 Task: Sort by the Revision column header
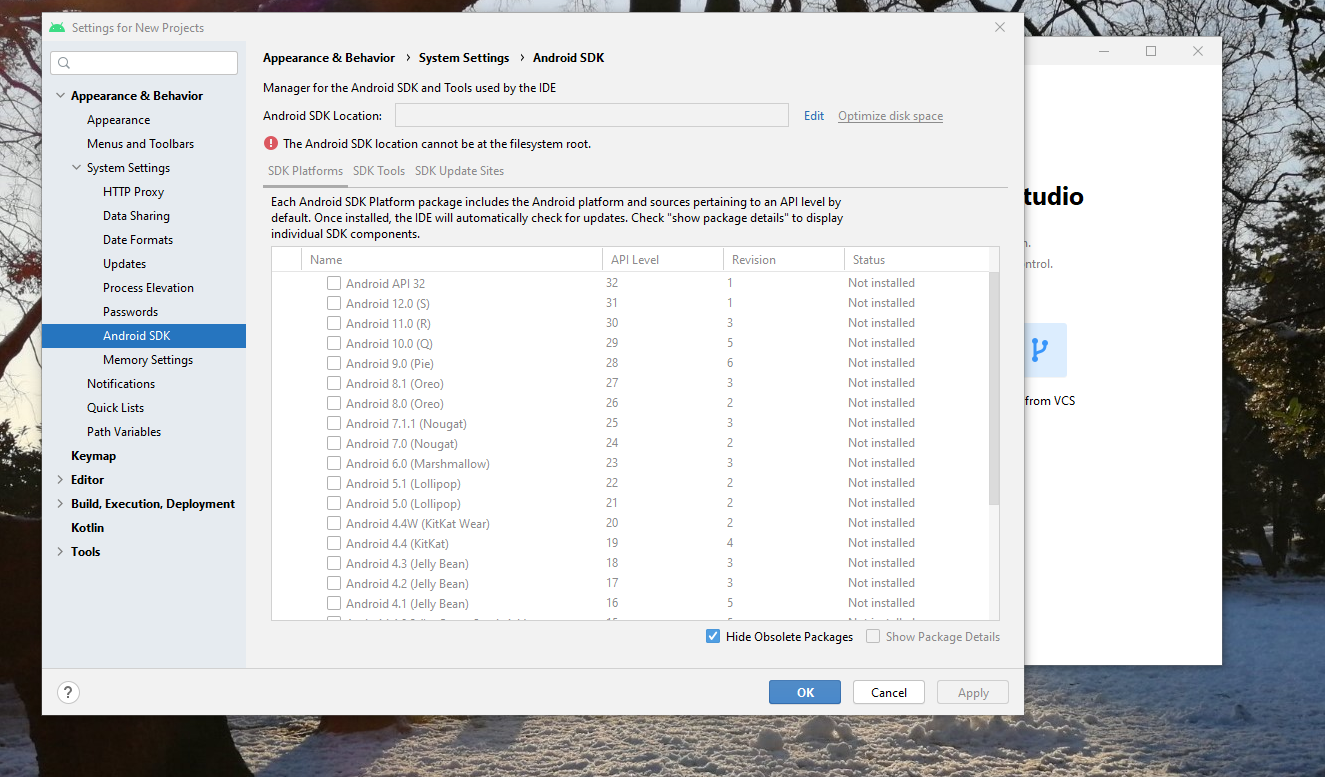[783, 260]
